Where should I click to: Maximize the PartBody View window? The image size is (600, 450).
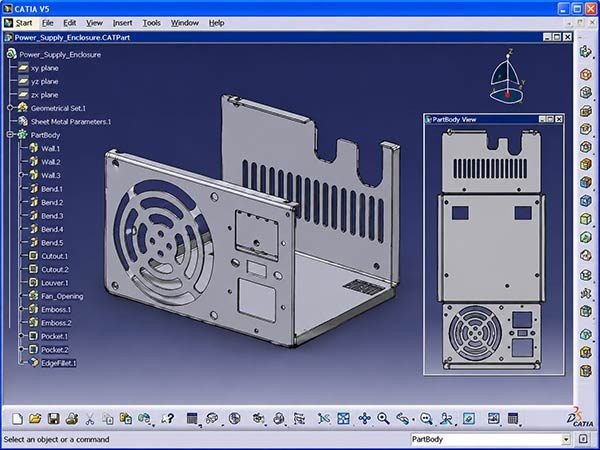click(x=550, y=119)
